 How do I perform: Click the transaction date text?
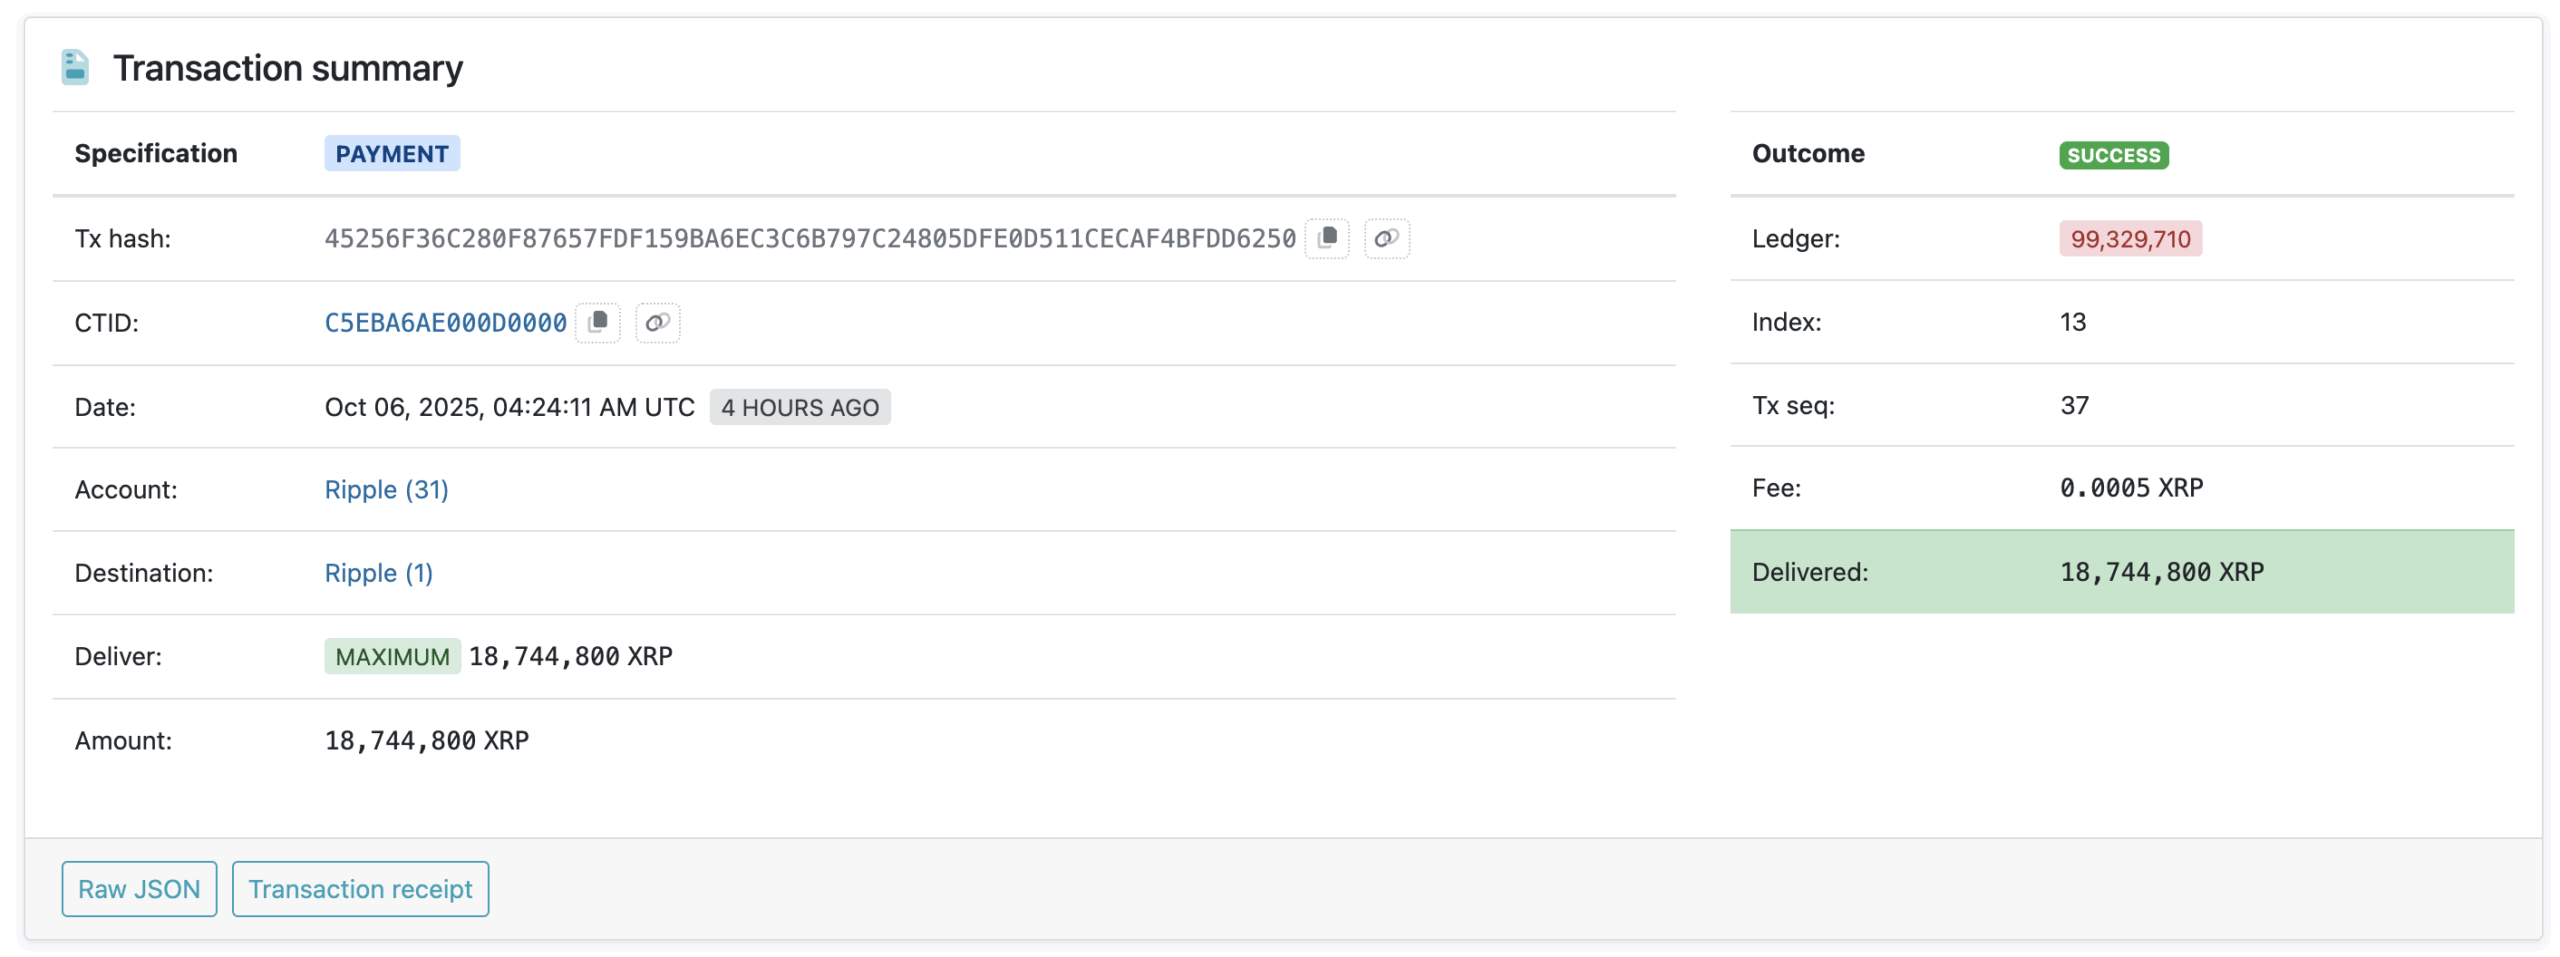pyautogui.click(x=509, y=407)
